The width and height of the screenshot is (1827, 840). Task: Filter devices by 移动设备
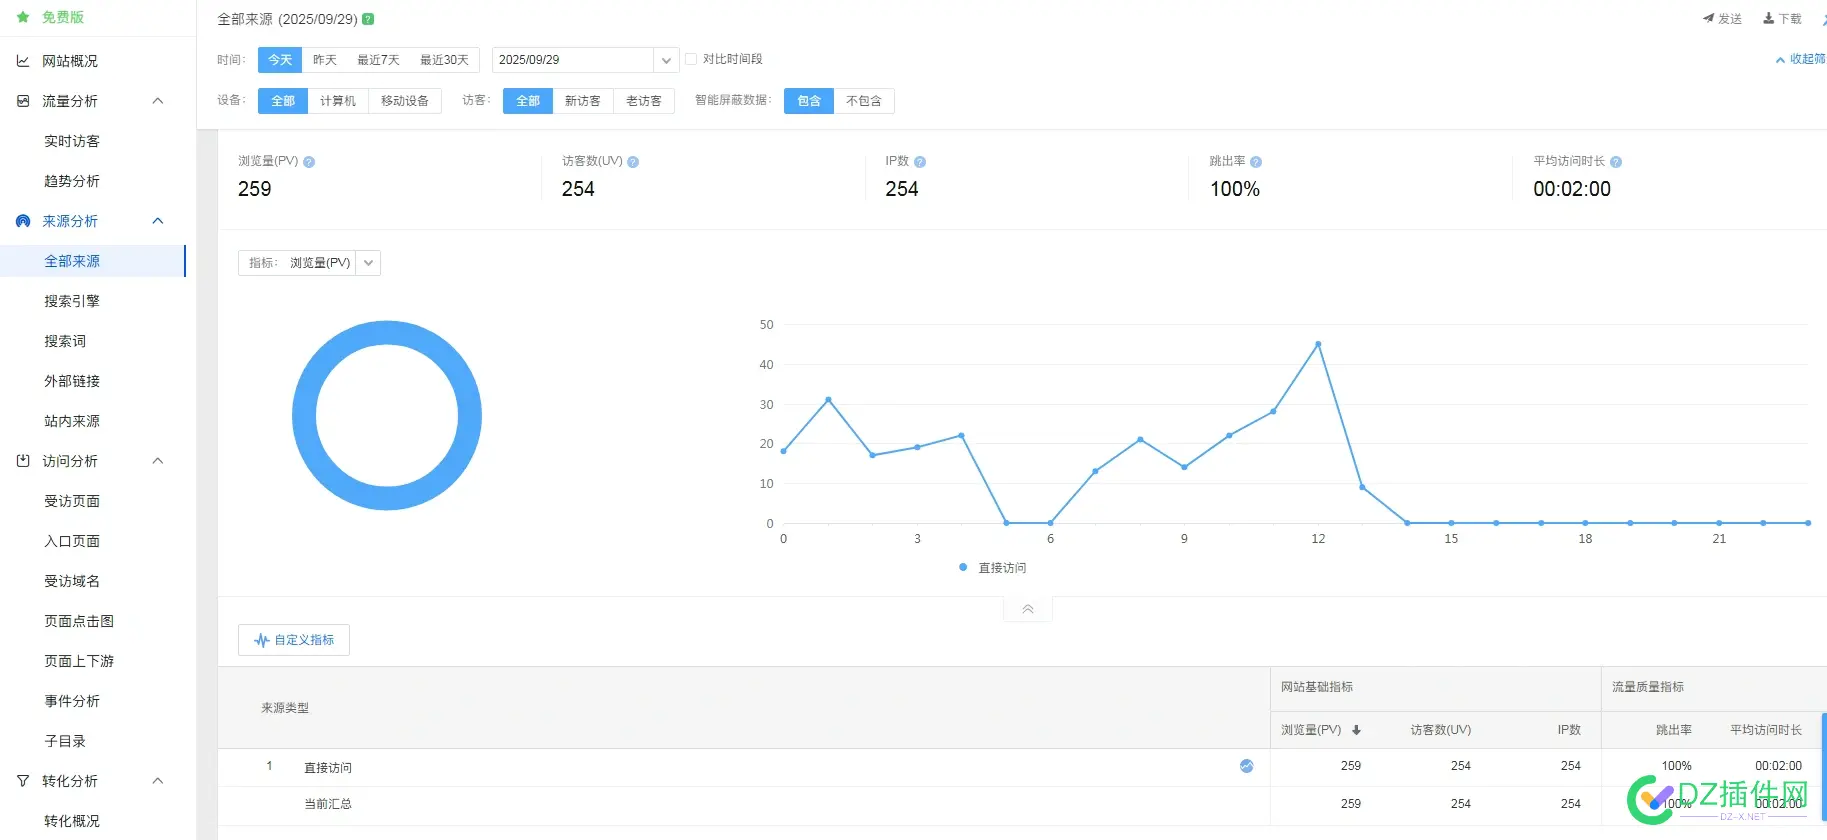tap(404, 101)
